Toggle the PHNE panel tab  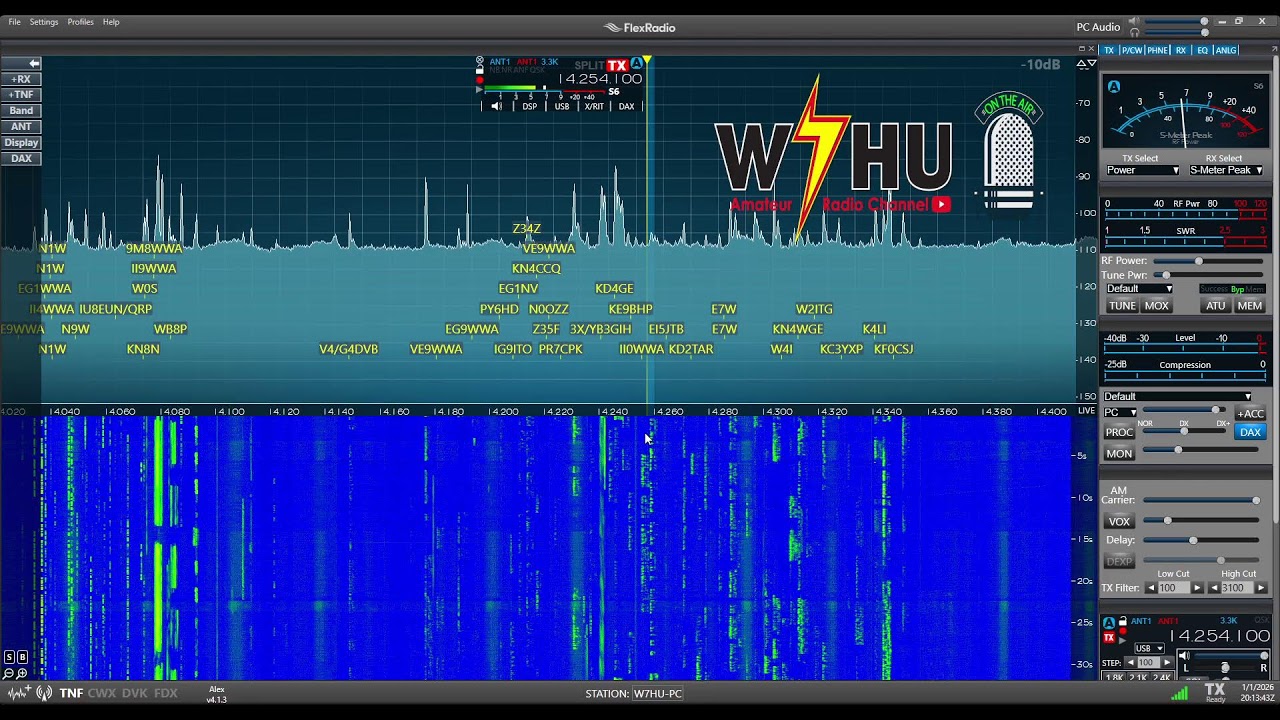[x=1158, y=50]
